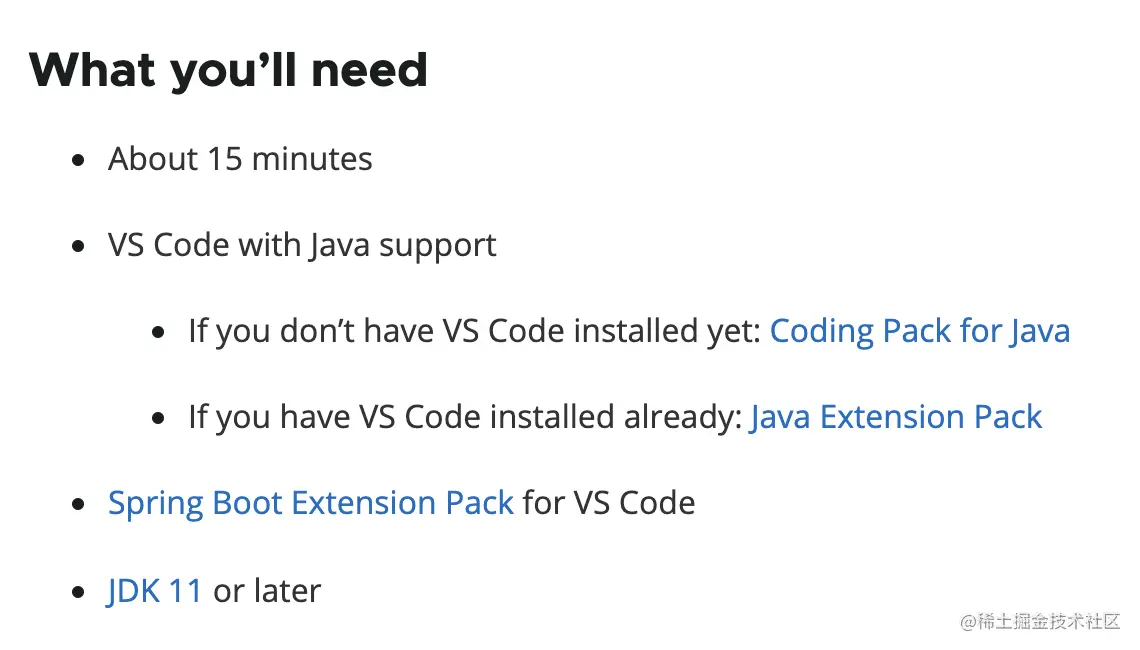Click the bullet before "About 15 minutes"
The height and width of the screenshot is (650, 1140).
click(79, 160)
